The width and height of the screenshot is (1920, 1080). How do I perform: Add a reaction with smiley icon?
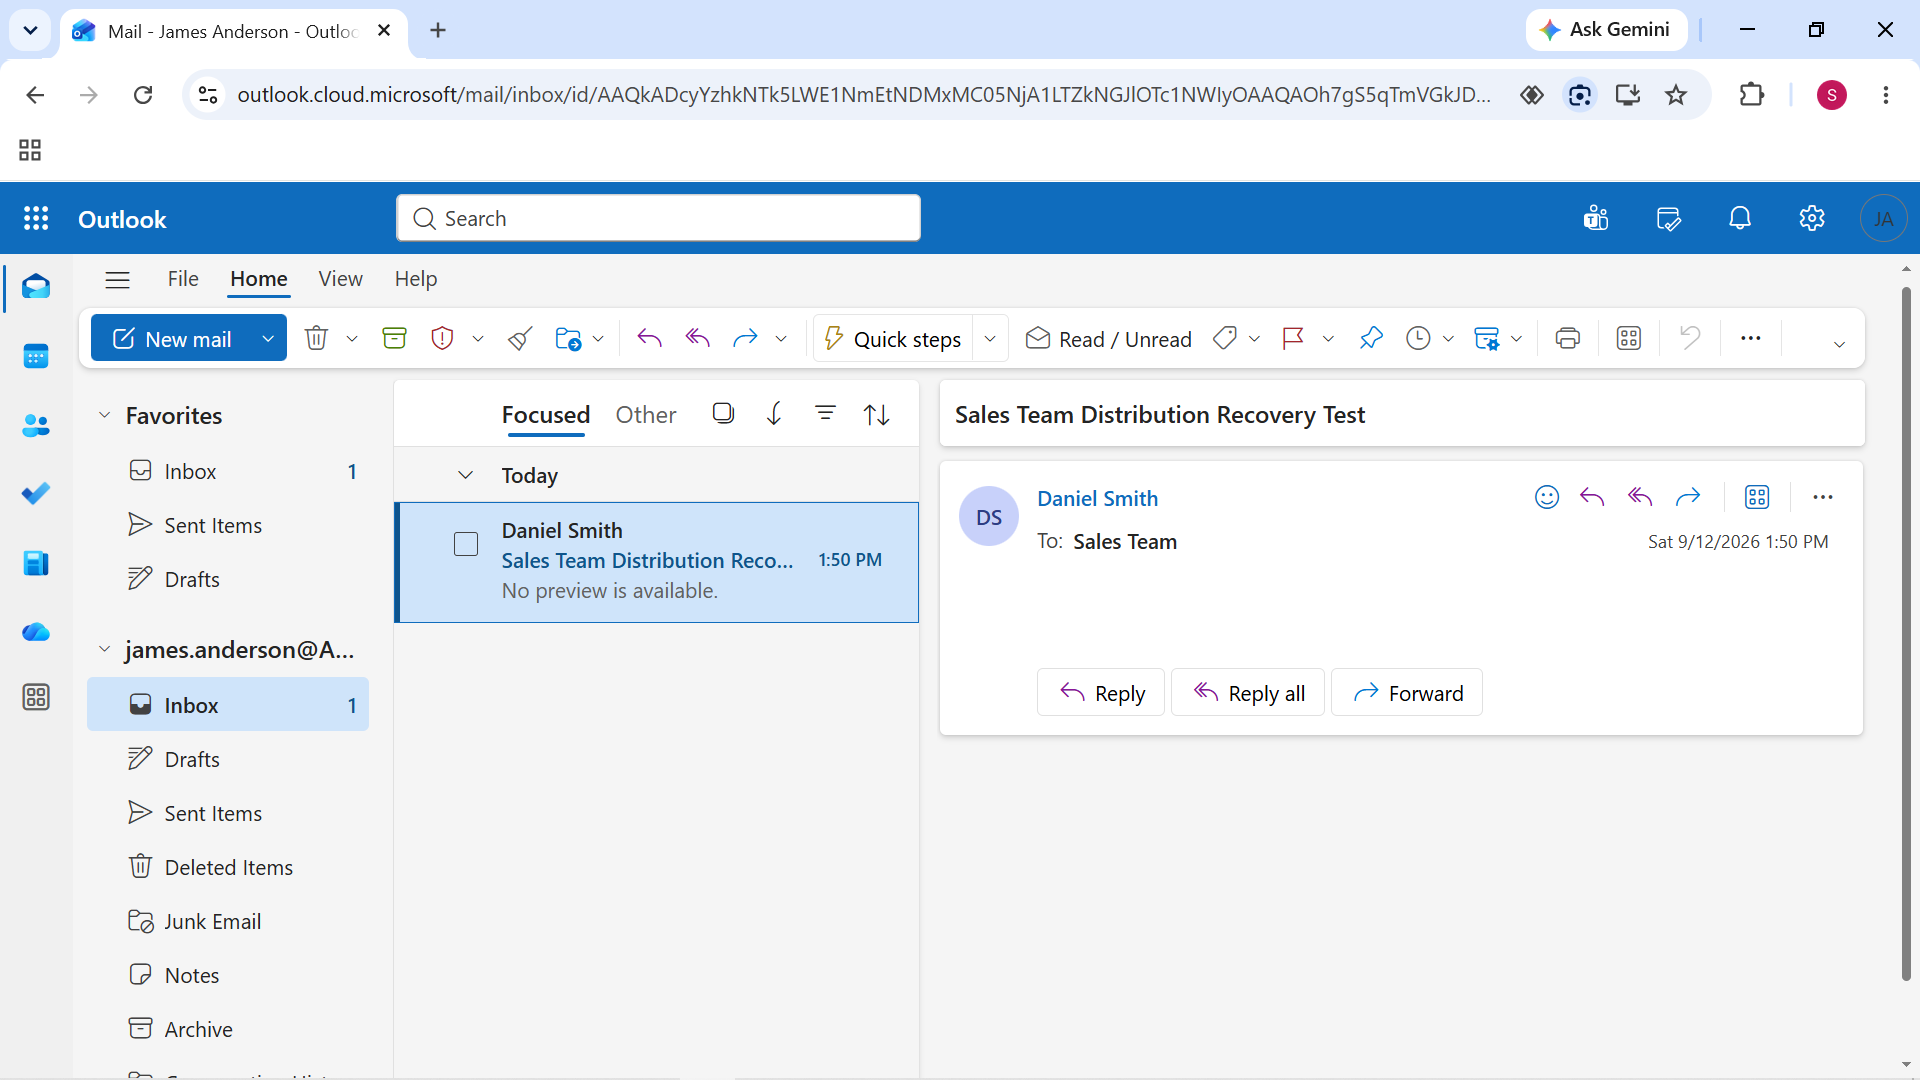click(x=1547, y=497)
